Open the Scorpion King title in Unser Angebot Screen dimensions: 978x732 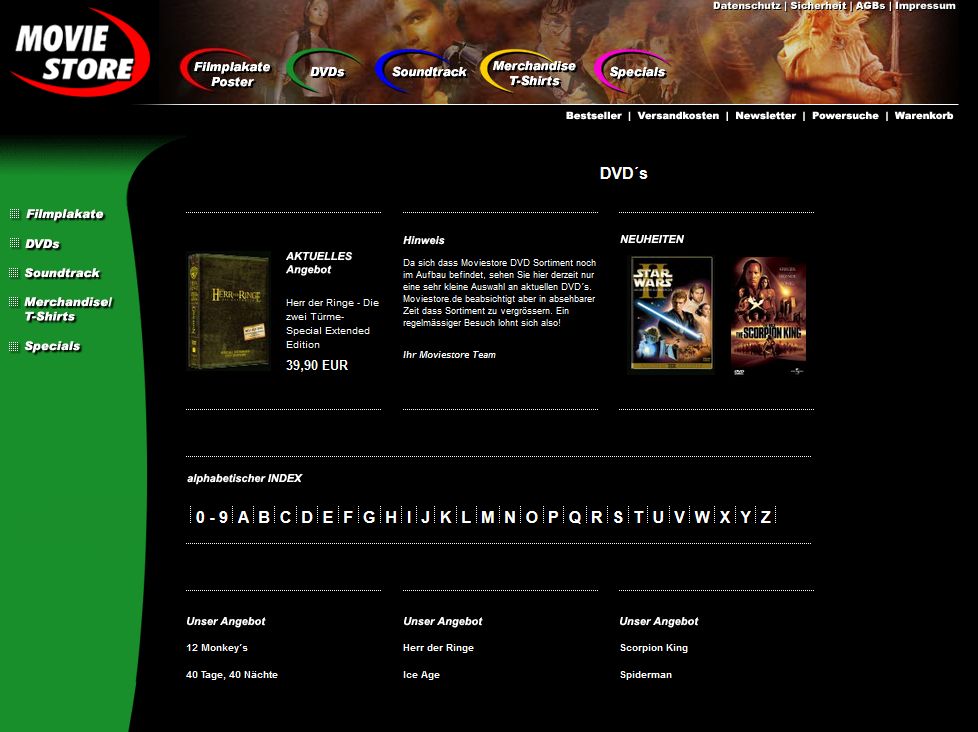[x=654, y=648]
